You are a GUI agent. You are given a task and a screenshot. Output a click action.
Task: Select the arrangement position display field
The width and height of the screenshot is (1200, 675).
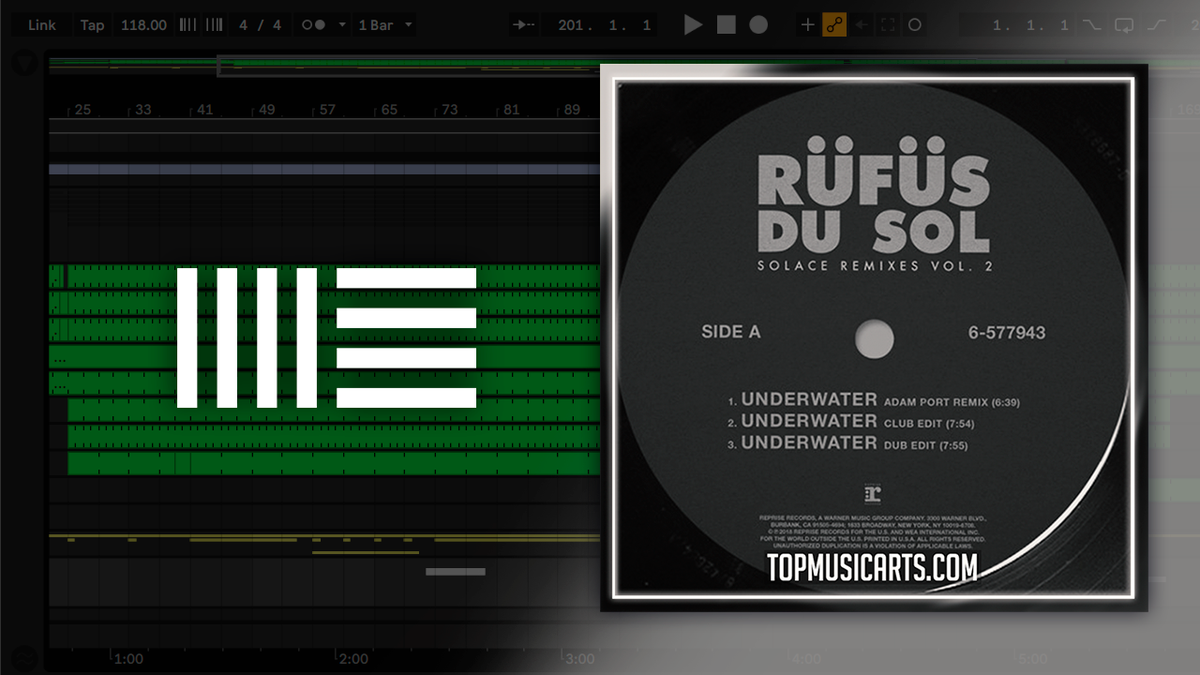tap(600, 23)
